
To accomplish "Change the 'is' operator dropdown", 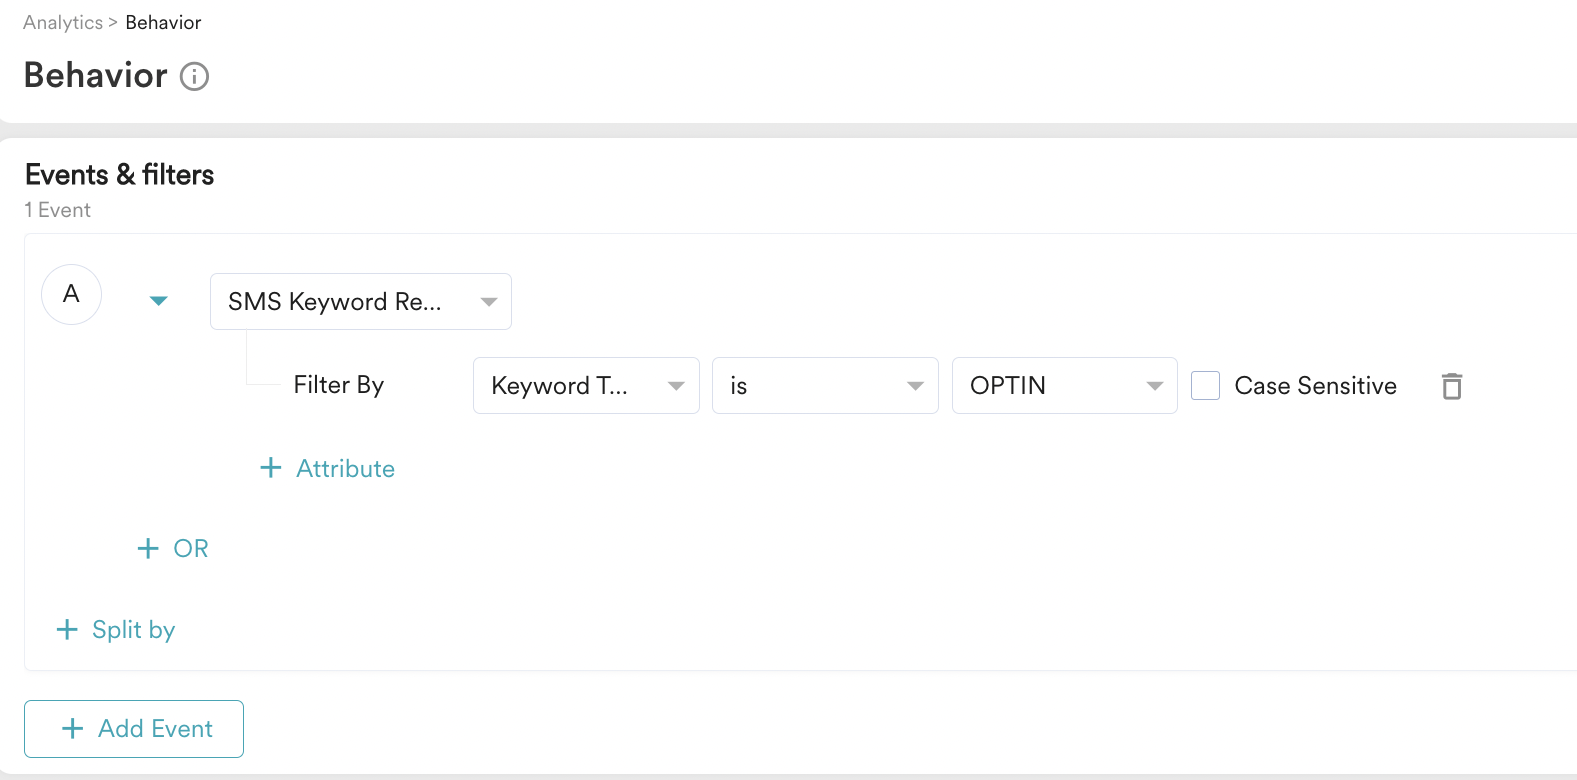I will (824, 386).
